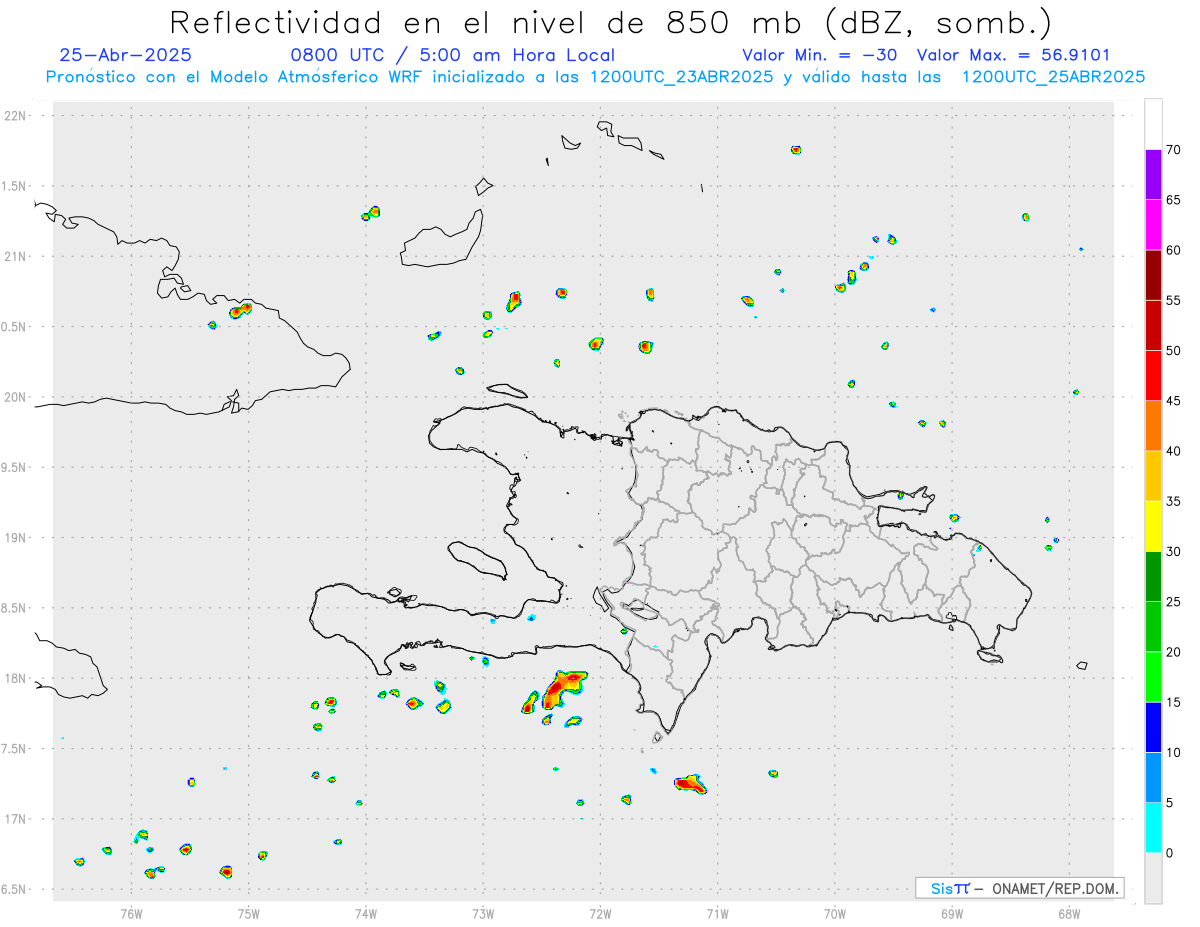Viewport: 1200px width, 927px height.
Task: Click the colorbar value label '55'
Action: tap(1174, 300)
